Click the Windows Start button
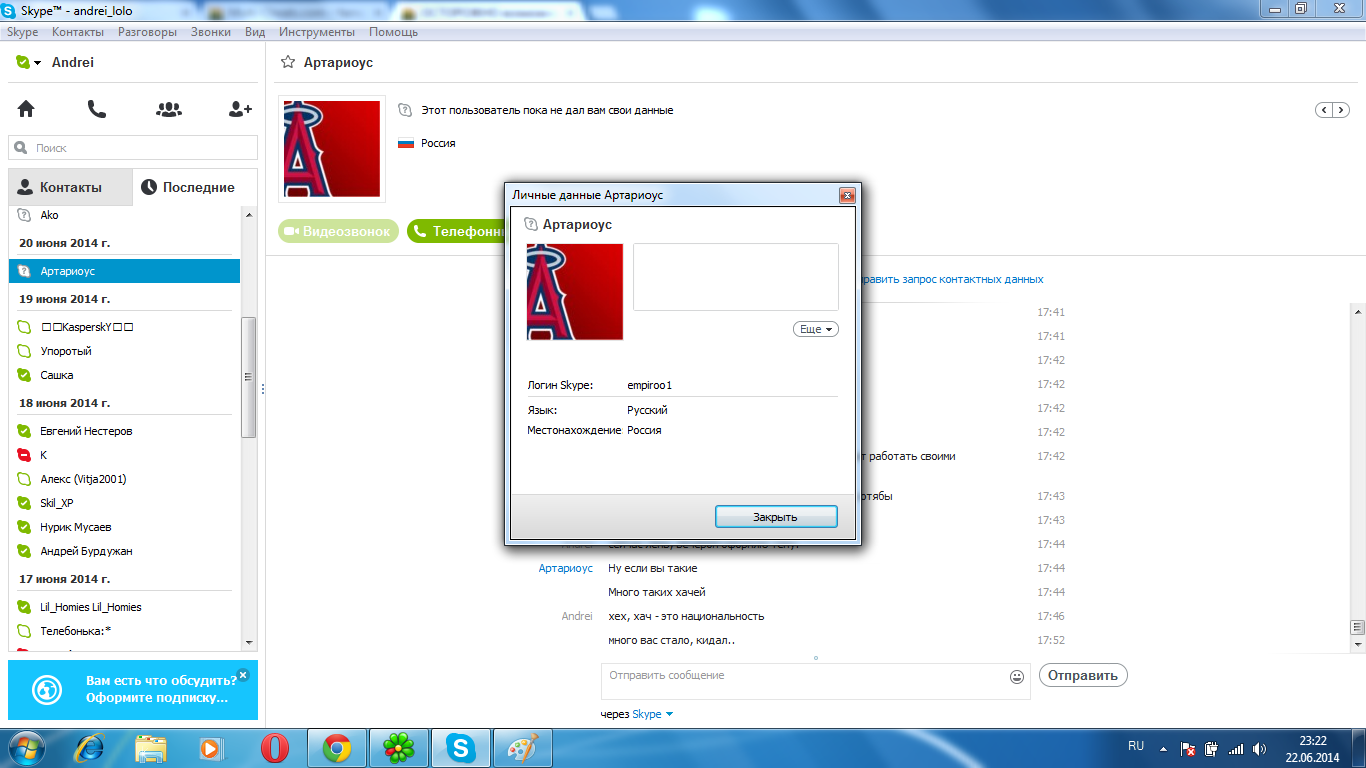Image resolution: width=1366 pixels, height=768 pixels. (26, 748)
